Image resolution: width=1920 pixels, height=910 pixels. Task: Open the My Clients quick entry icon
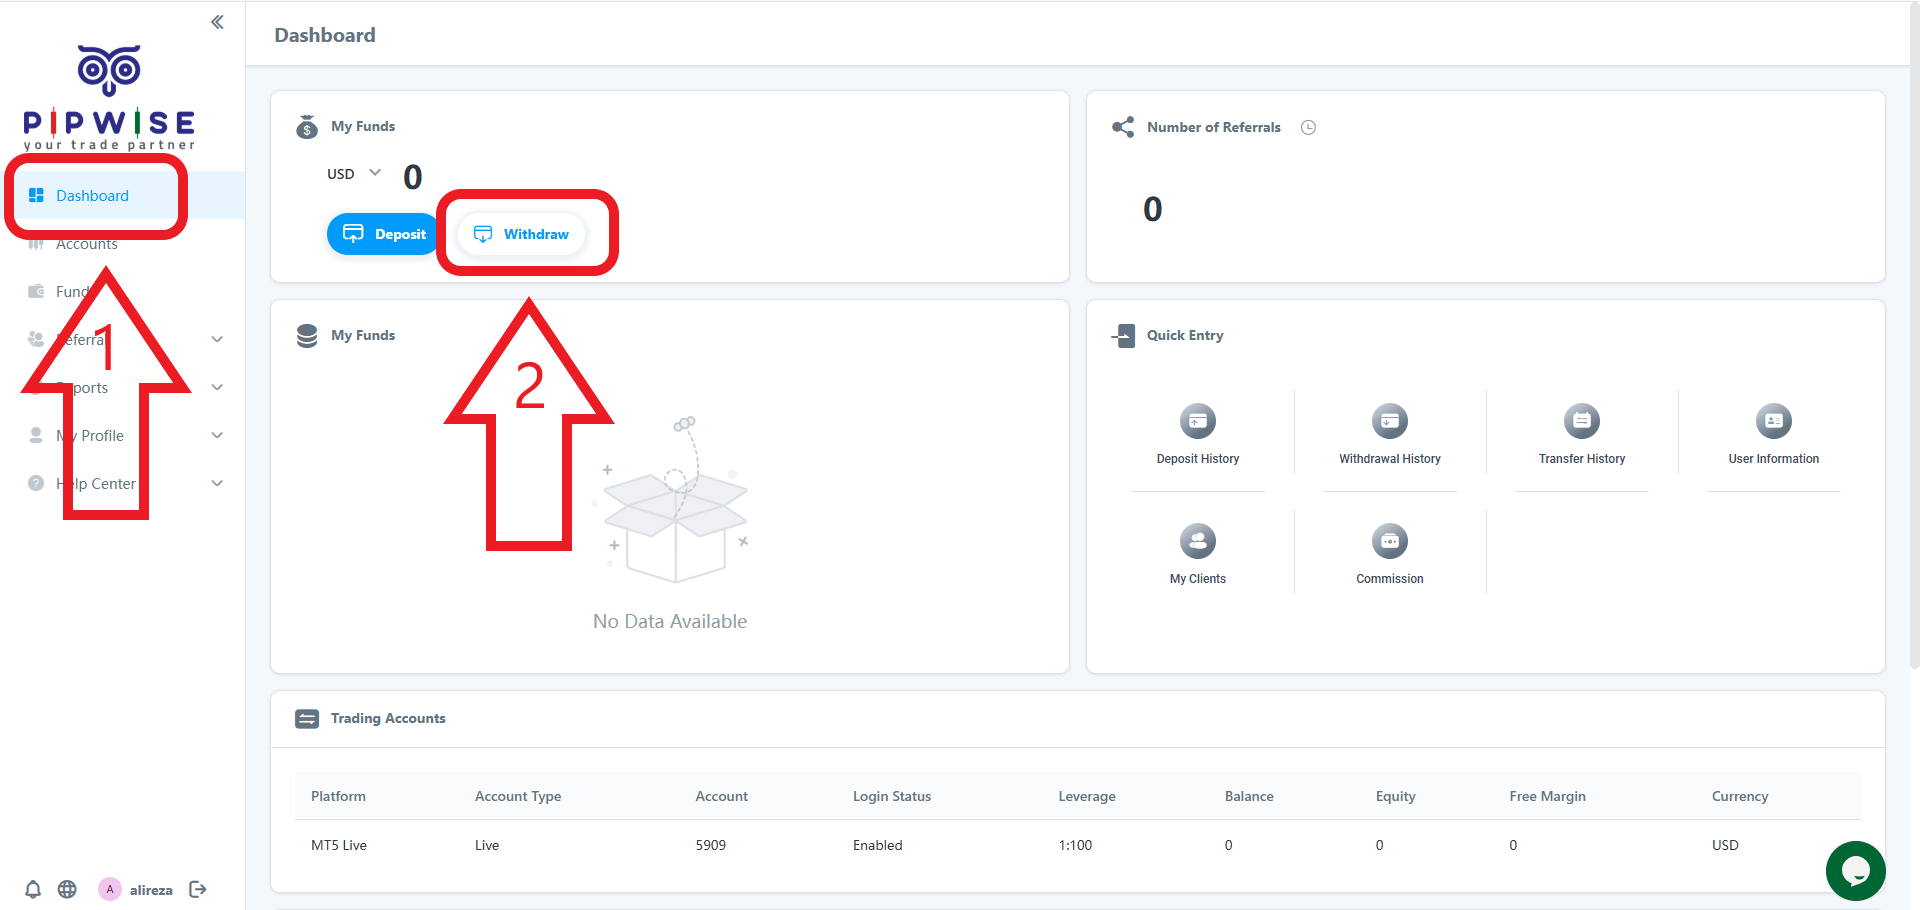[1197, 542]
